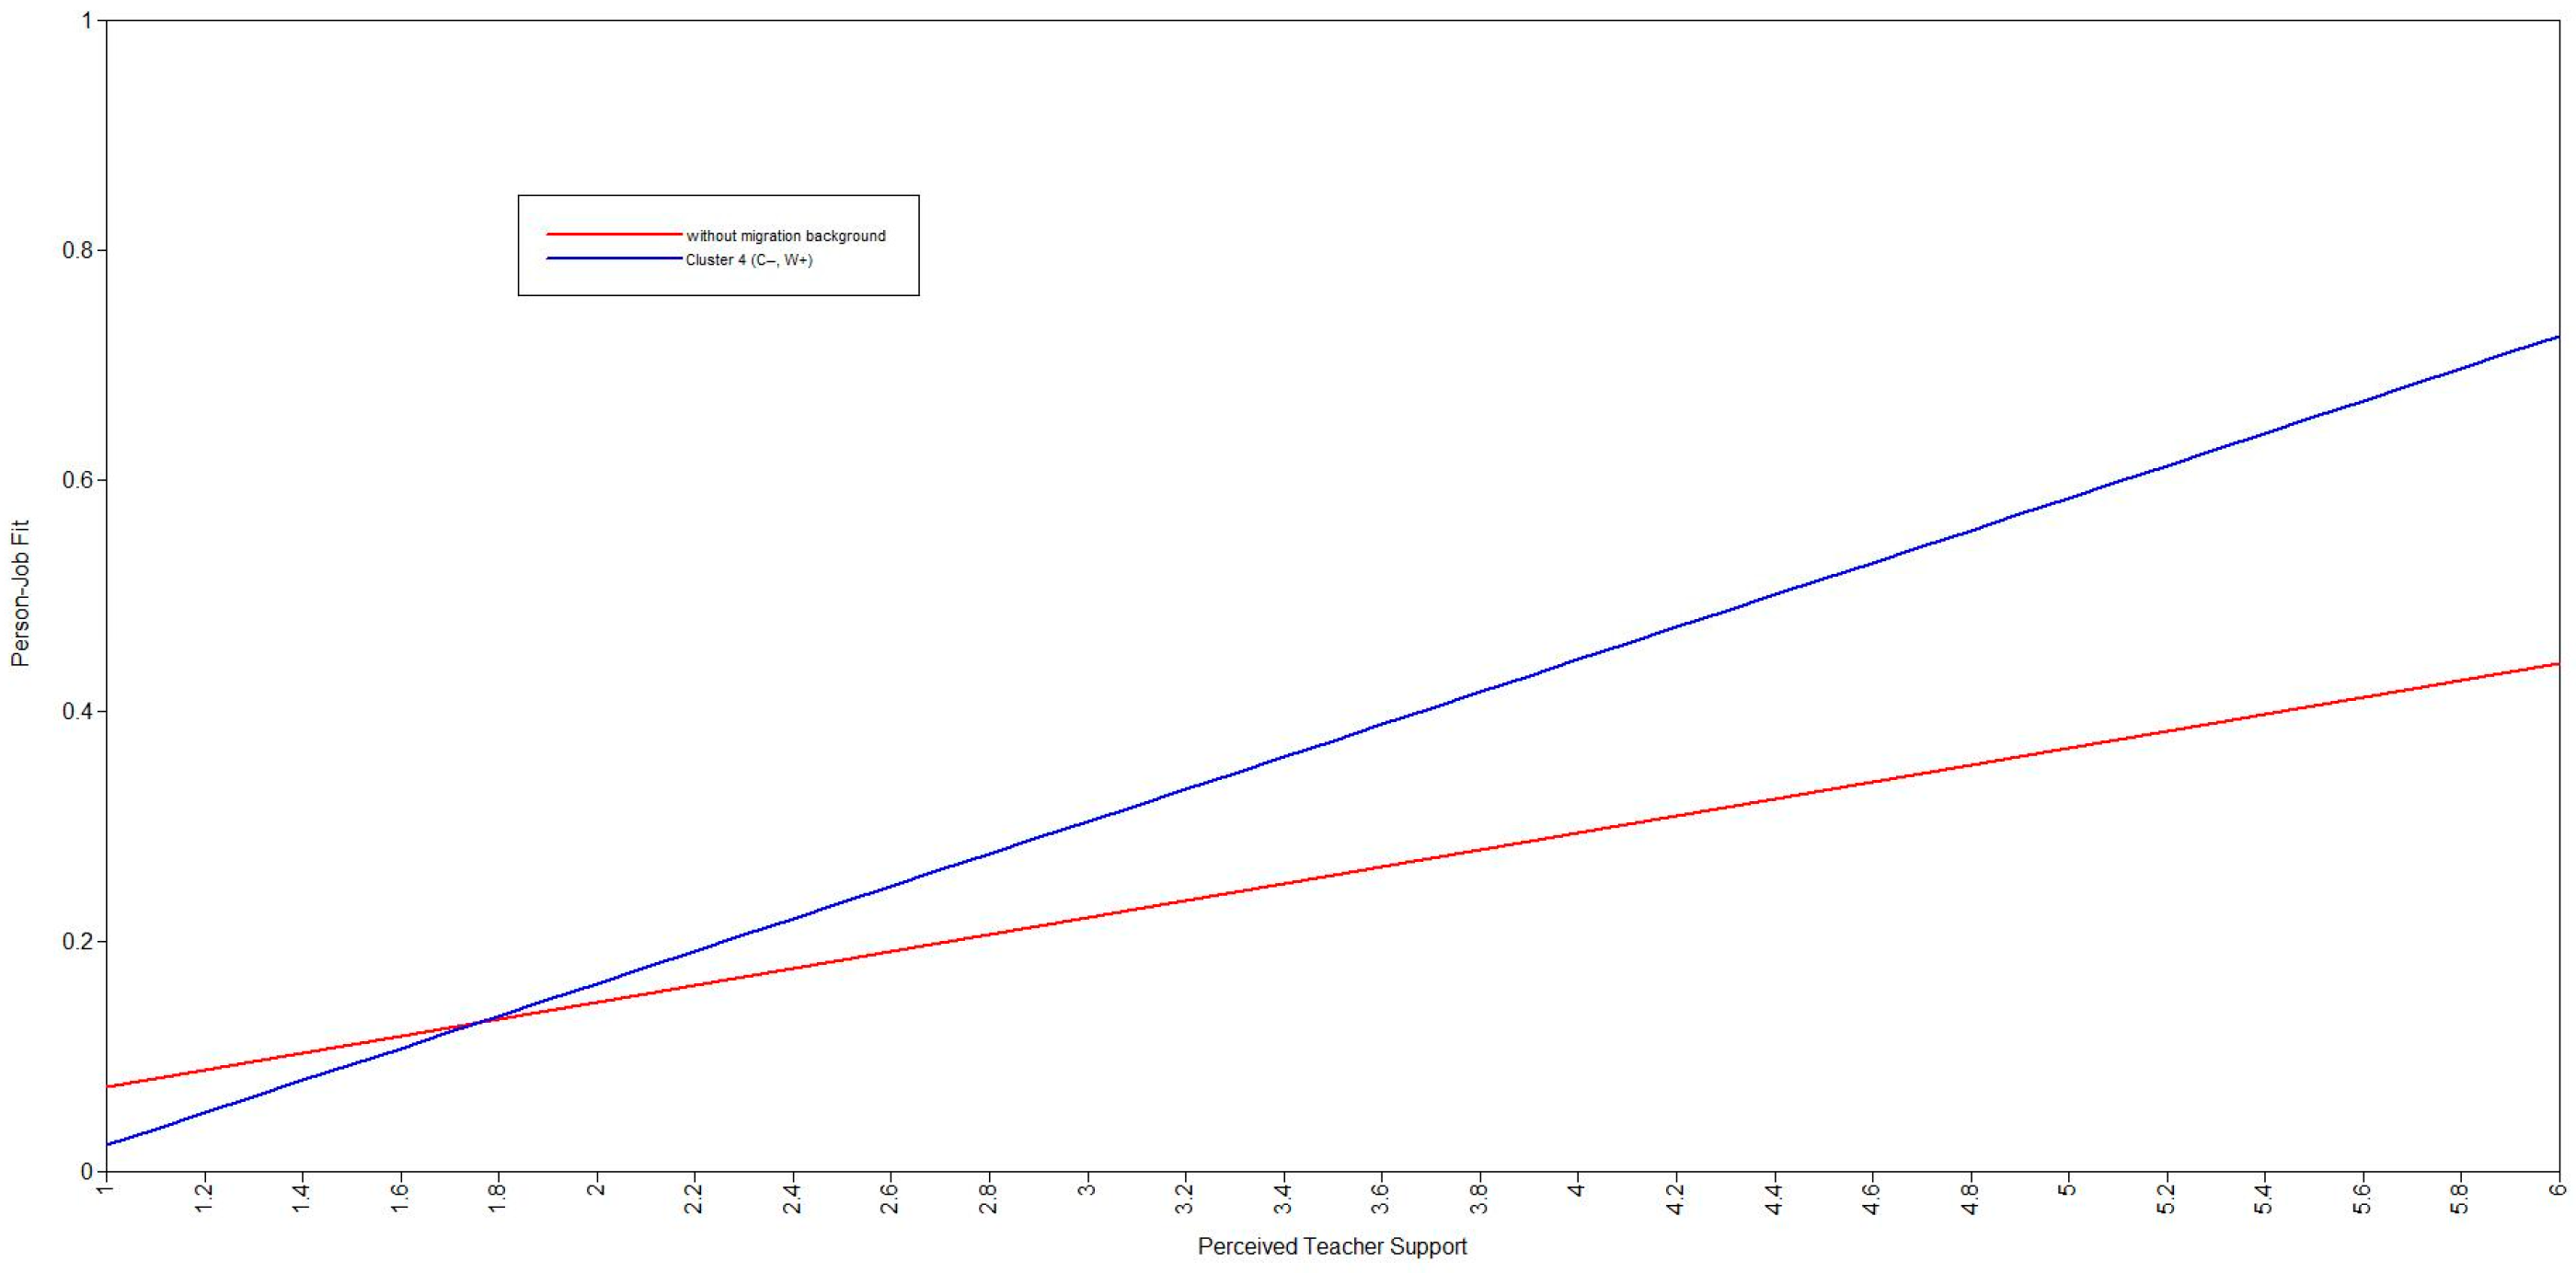Select 'without migration background' legend label
Screen dimensions: 2576x1273
785,236
